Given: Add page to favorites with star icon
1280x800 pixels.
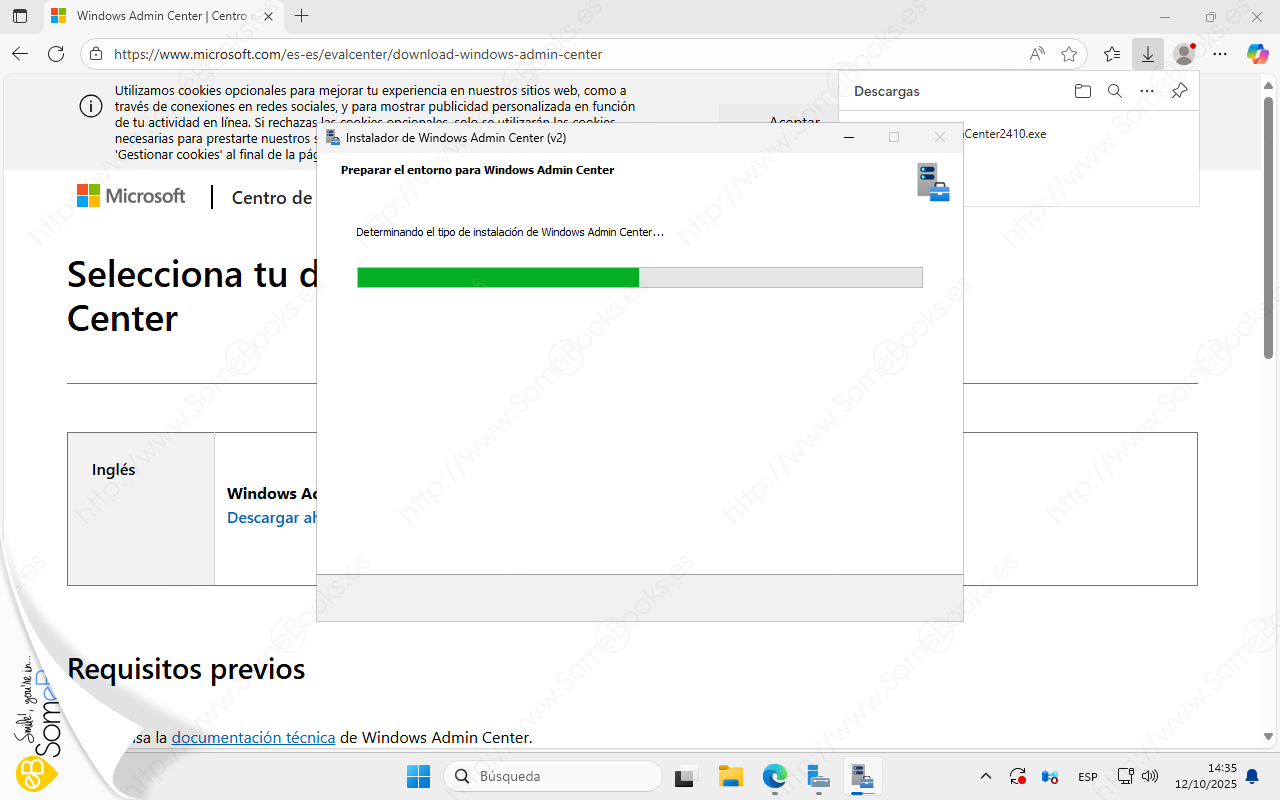Looking at the screenshot, I should 1068,54.
